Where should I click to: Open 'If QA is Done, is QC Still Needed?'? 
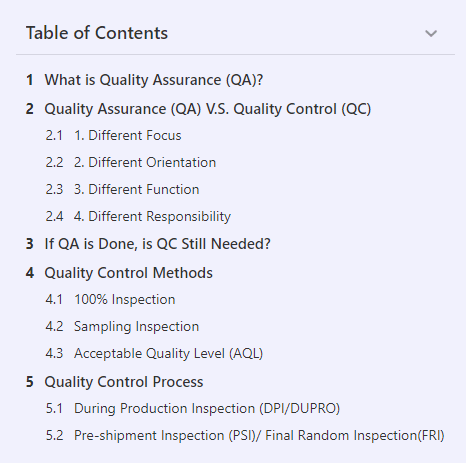(157, 244)
